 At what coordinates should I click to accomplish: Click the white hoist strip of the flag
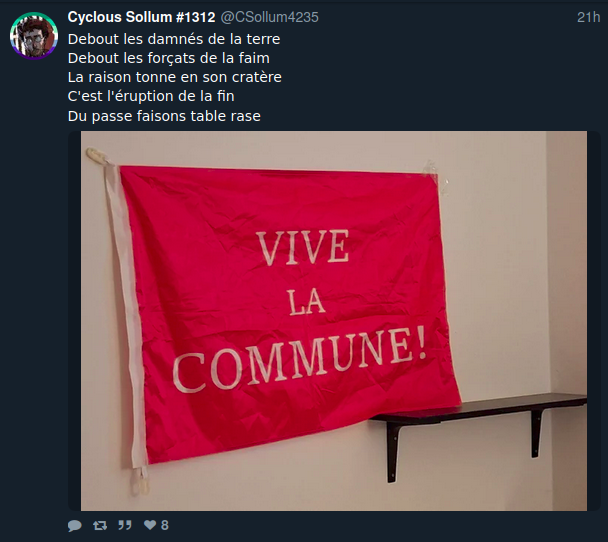125,315
